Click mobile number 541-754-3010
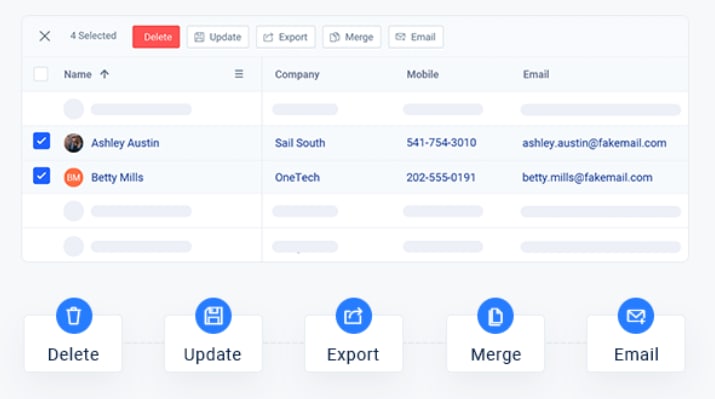 click(441, 143)
